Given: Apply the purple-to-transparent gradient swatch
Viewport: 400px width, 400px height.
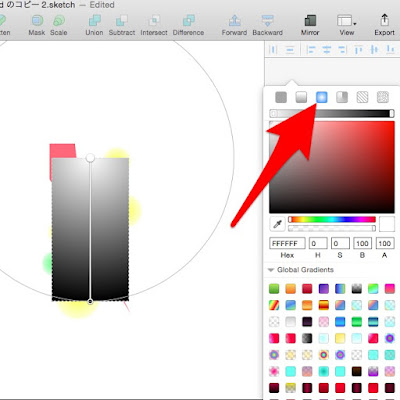Looking at the screenshot, I should click(373, 371).
